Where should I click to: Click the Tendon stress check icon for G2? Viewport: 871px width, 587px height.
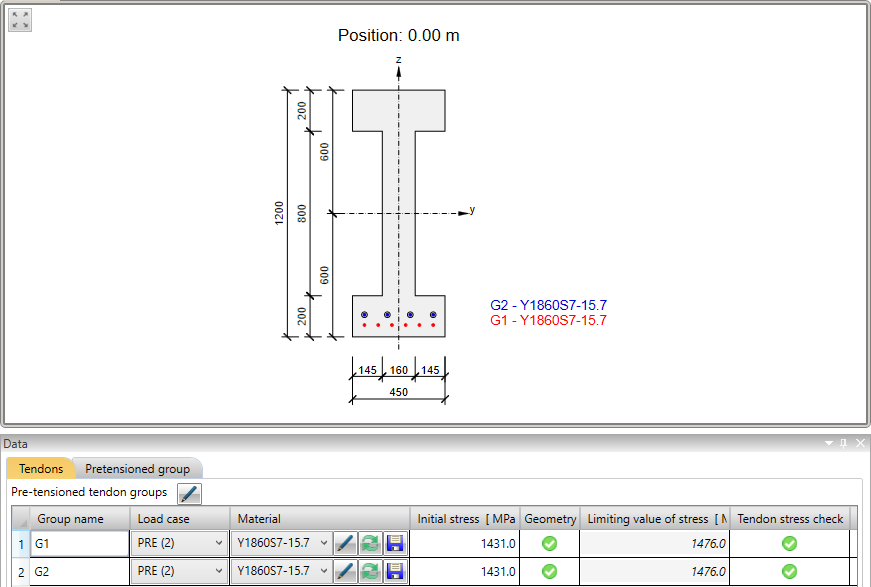(789, 571)
